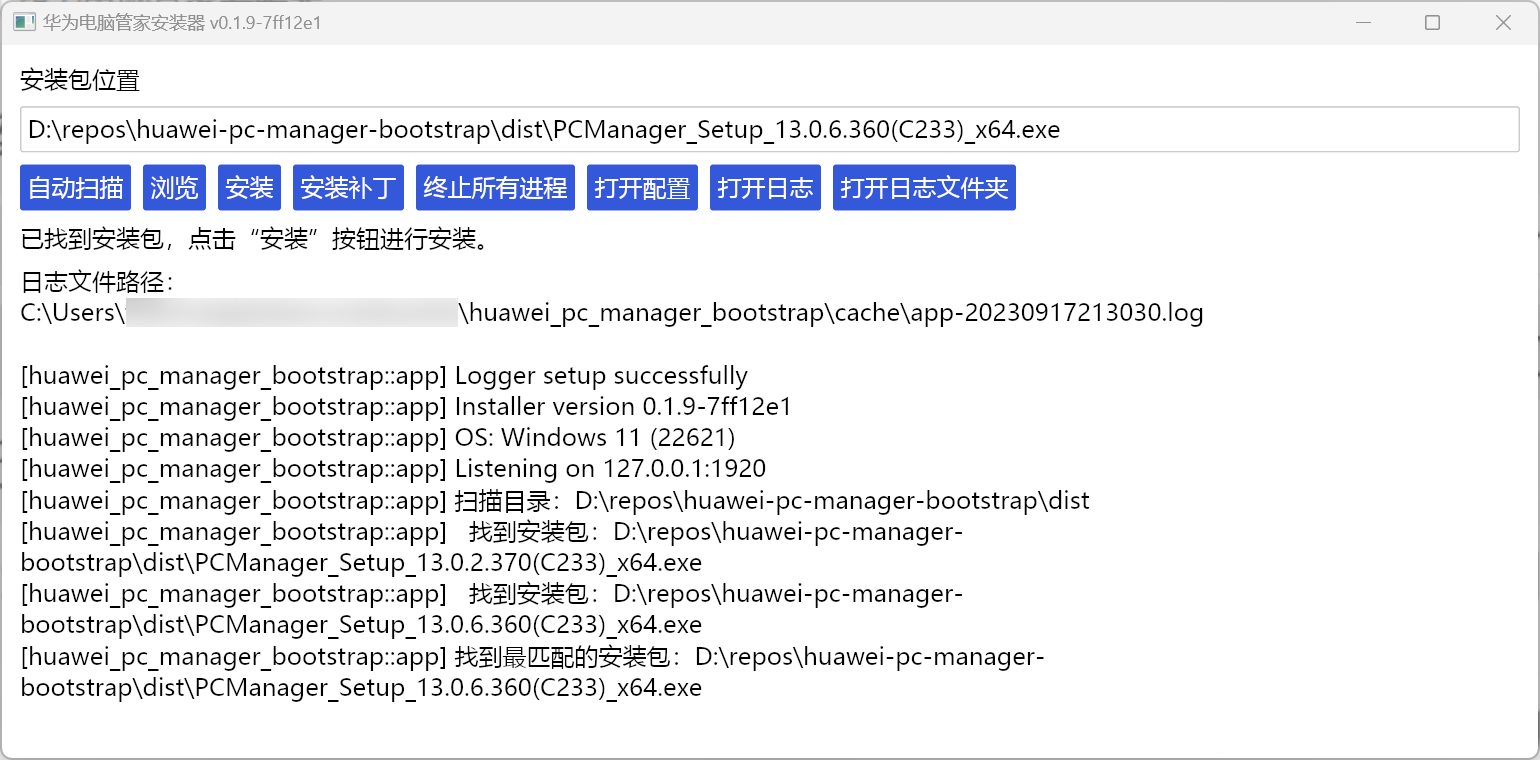Click the 'OS: Windows 11 (22621)' log line

click(378, 438)
